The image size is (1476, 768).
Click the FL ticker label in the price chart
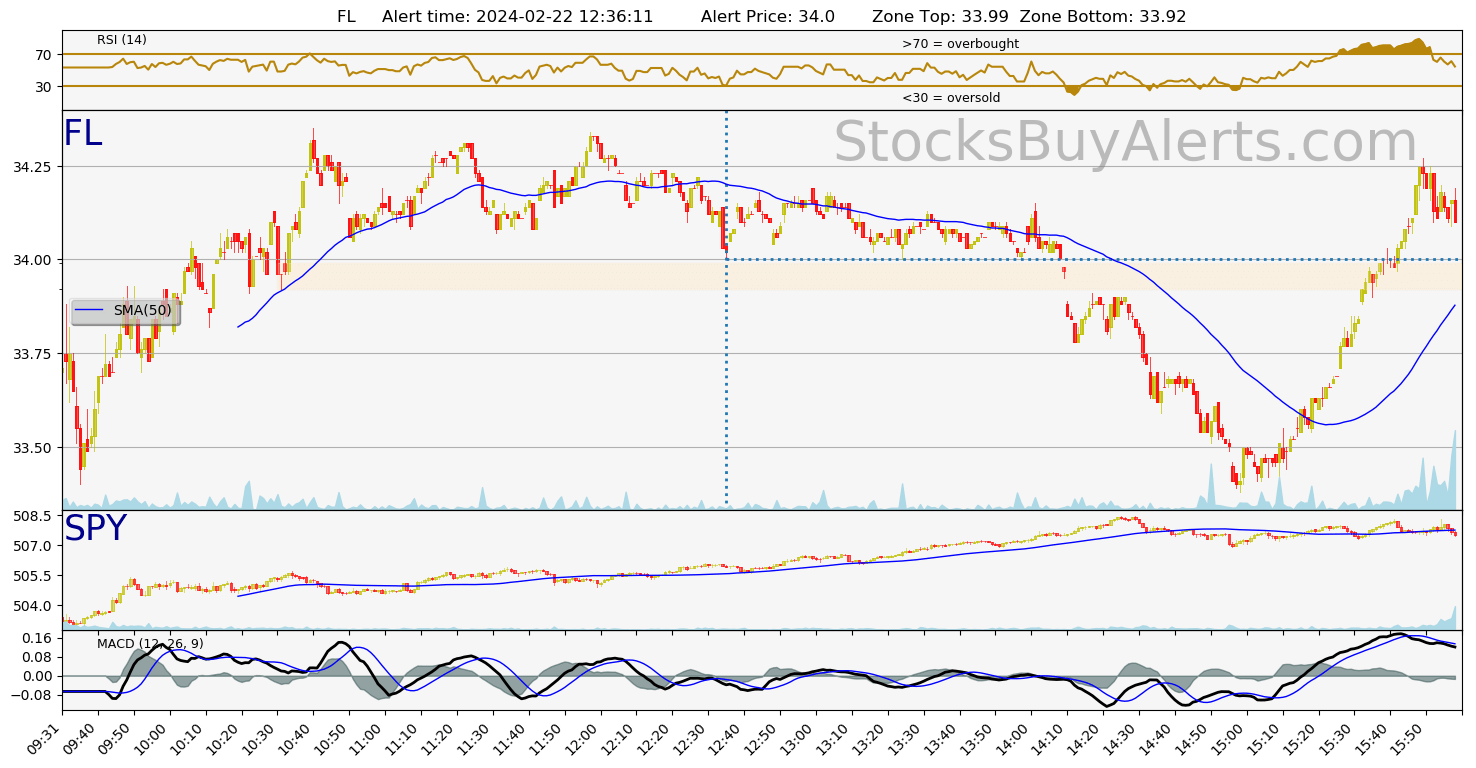point(83,134)
